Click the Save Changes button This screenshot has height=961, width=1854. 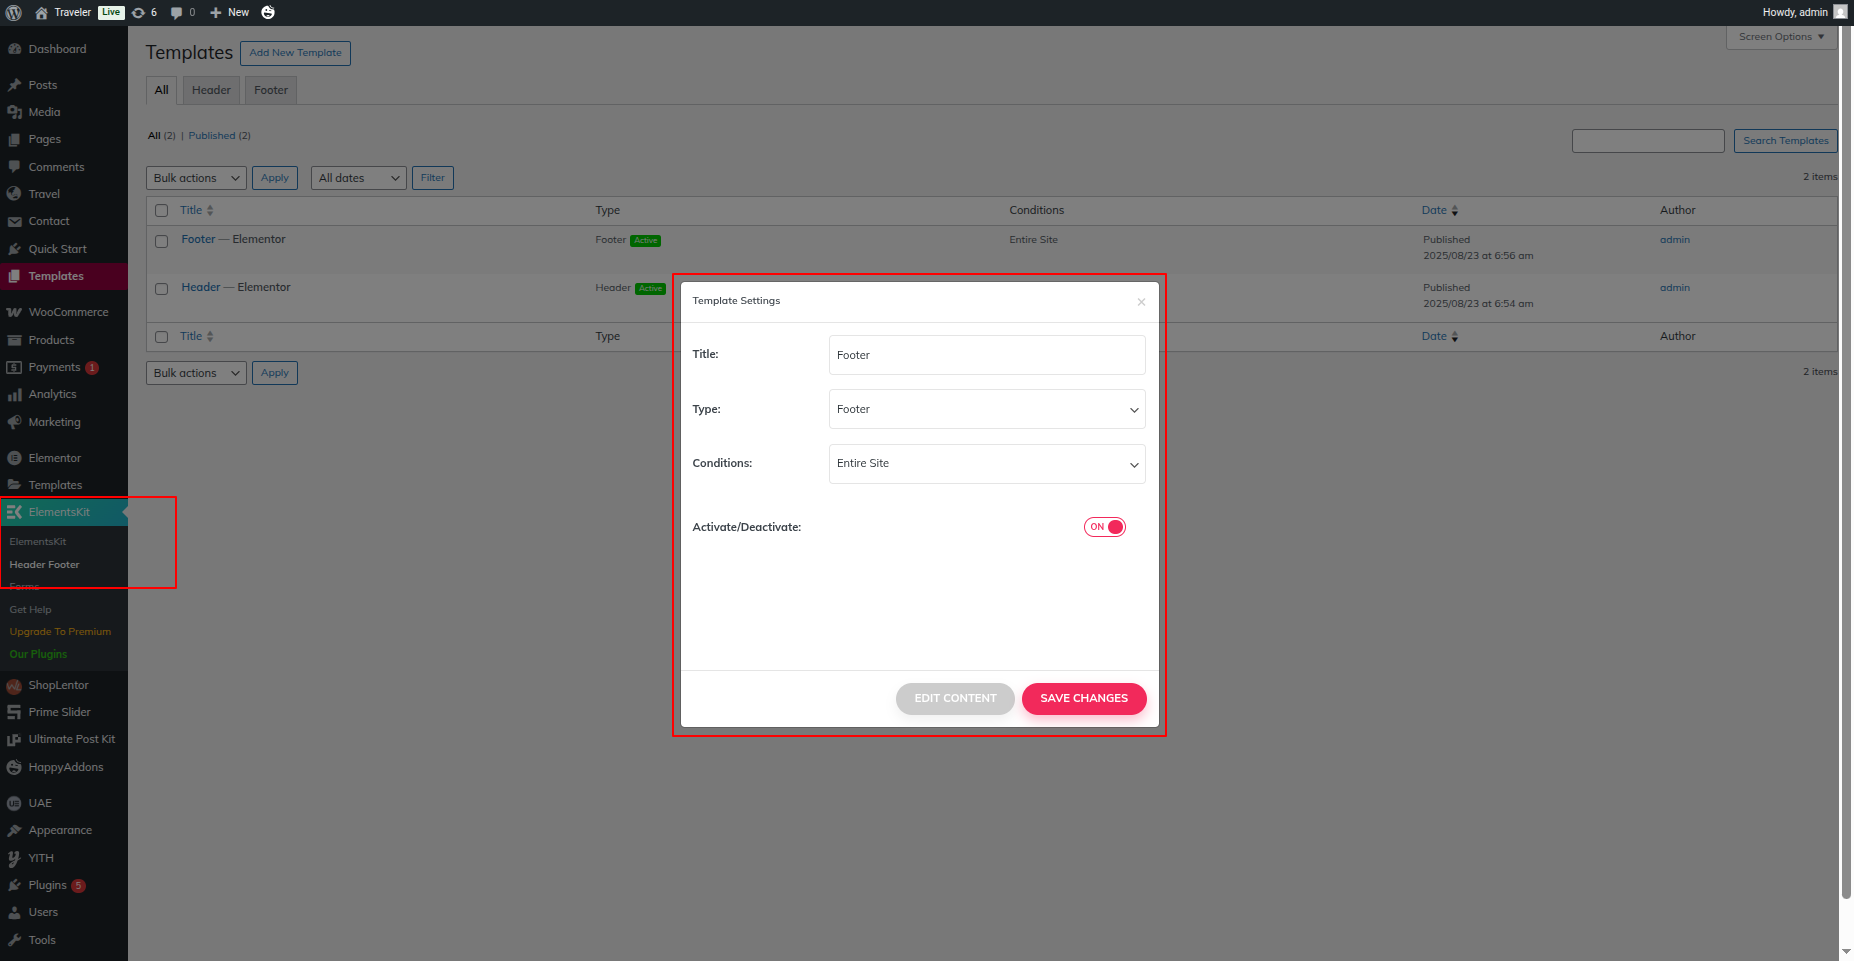pyautogui.click(x=1083, y=698)
